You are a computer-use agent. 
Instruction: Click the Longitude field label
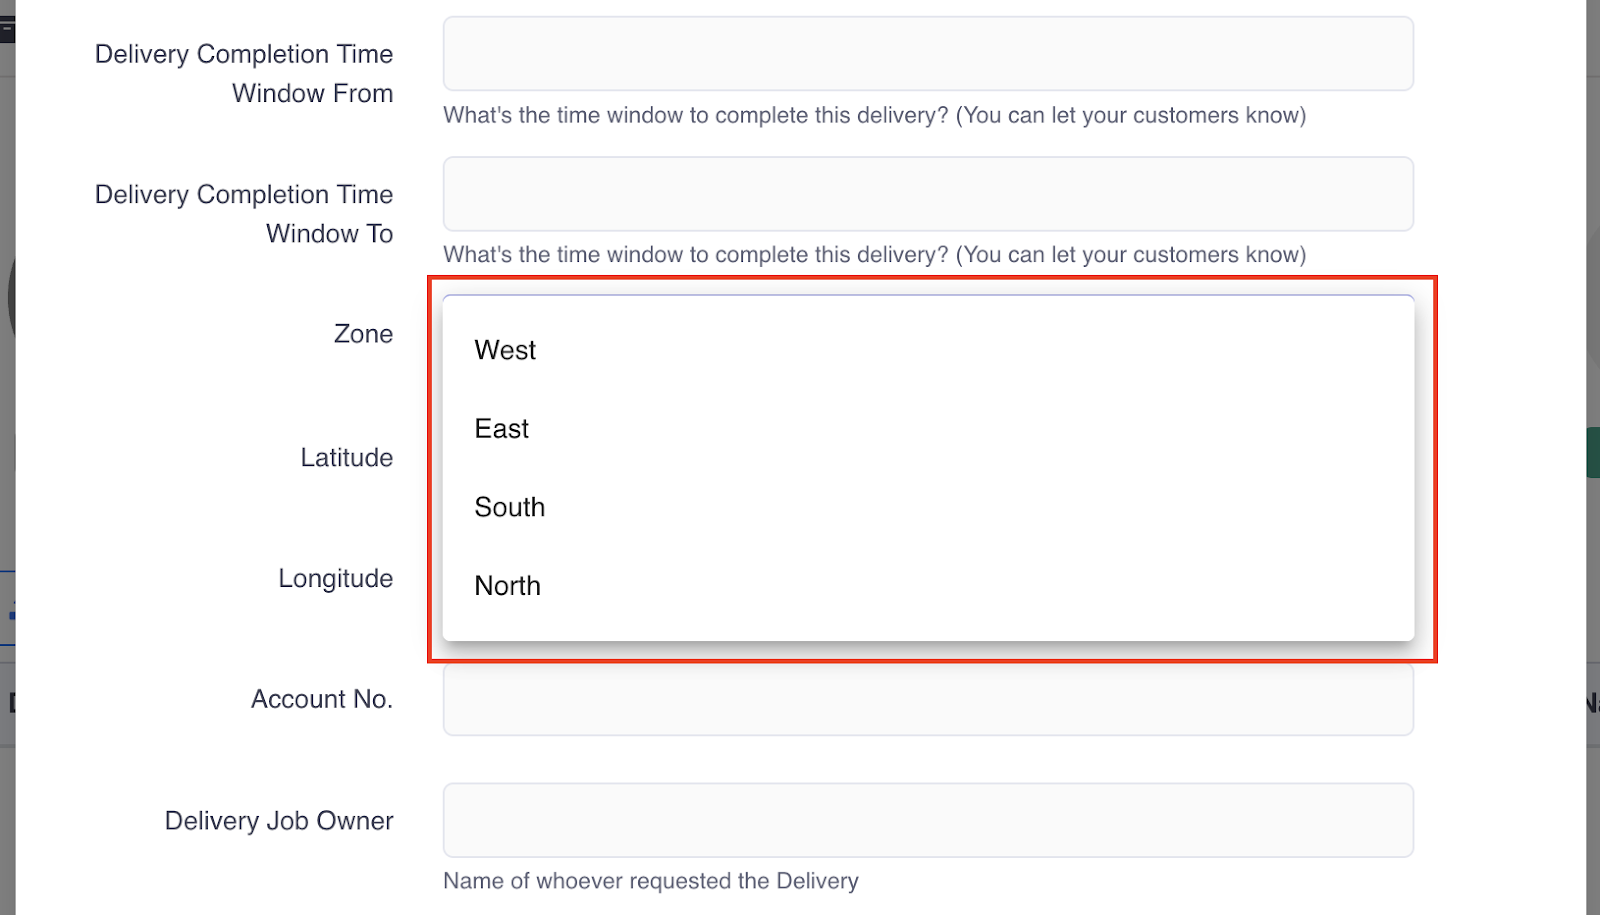(x=336, y=579)
